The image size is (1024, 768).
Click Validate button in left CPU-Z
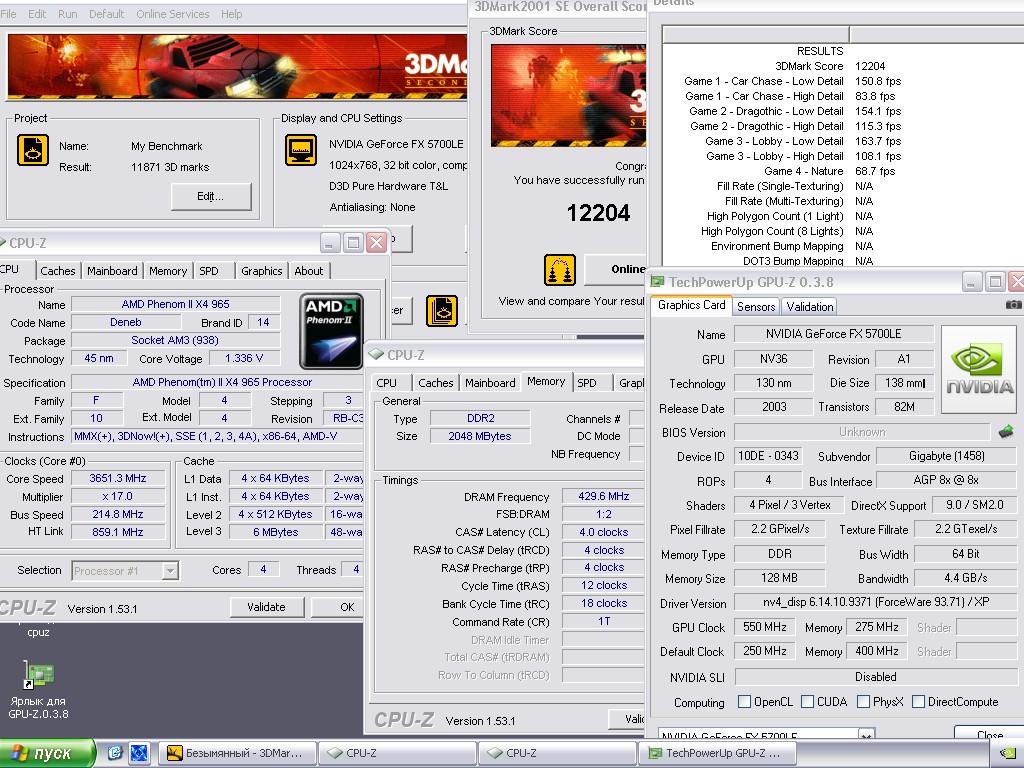266,607
